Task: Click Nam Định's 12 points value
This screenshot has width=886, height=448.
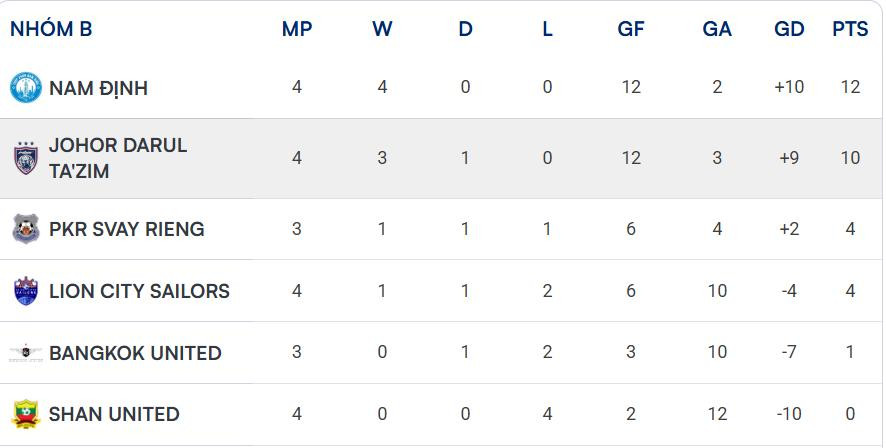Action: pos(850,88)
